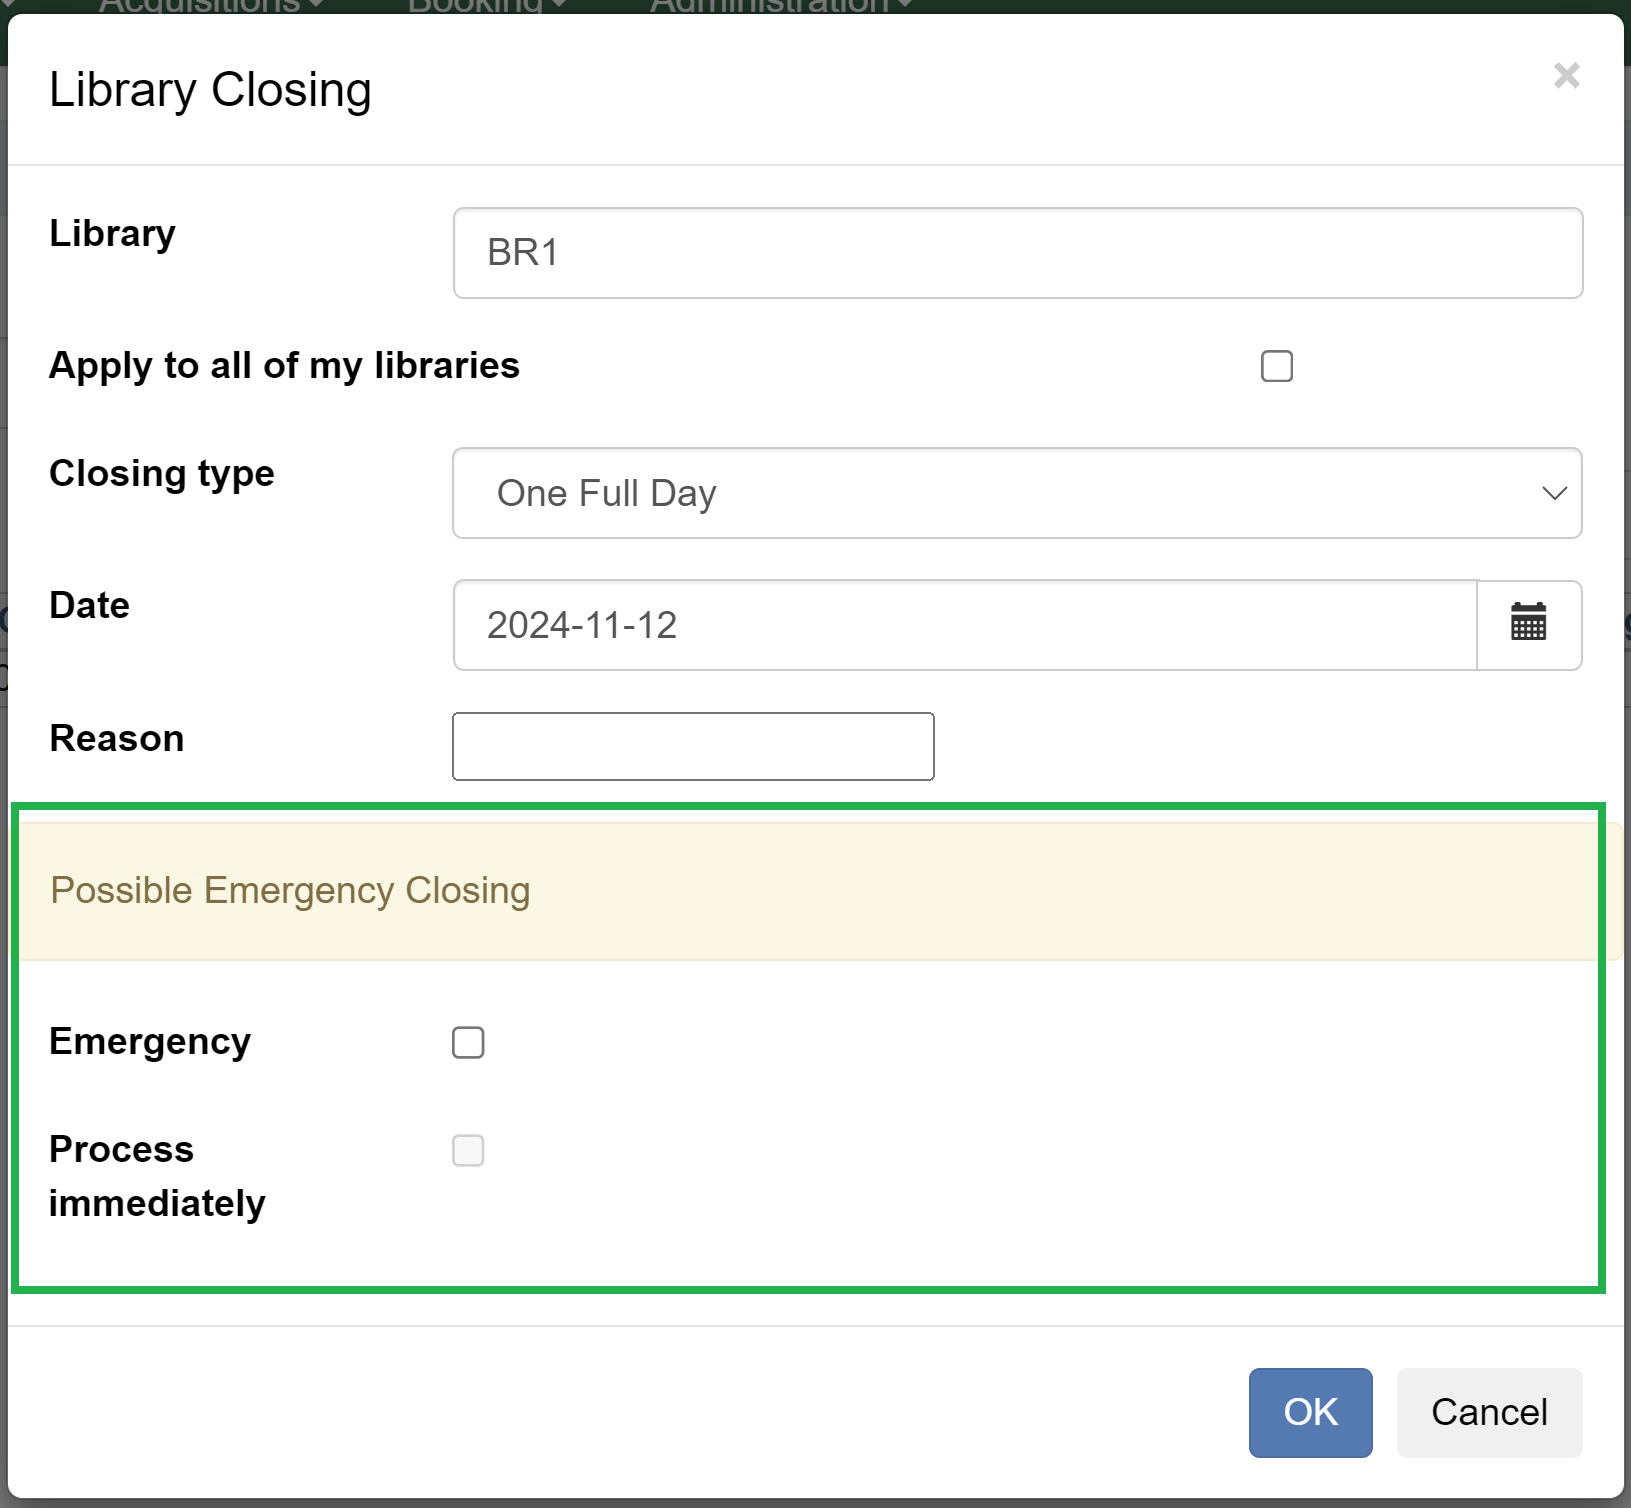Tick the Emergency checkbox
This screenshot has width=1631, height=1508.
click(x=468, y=1042)
